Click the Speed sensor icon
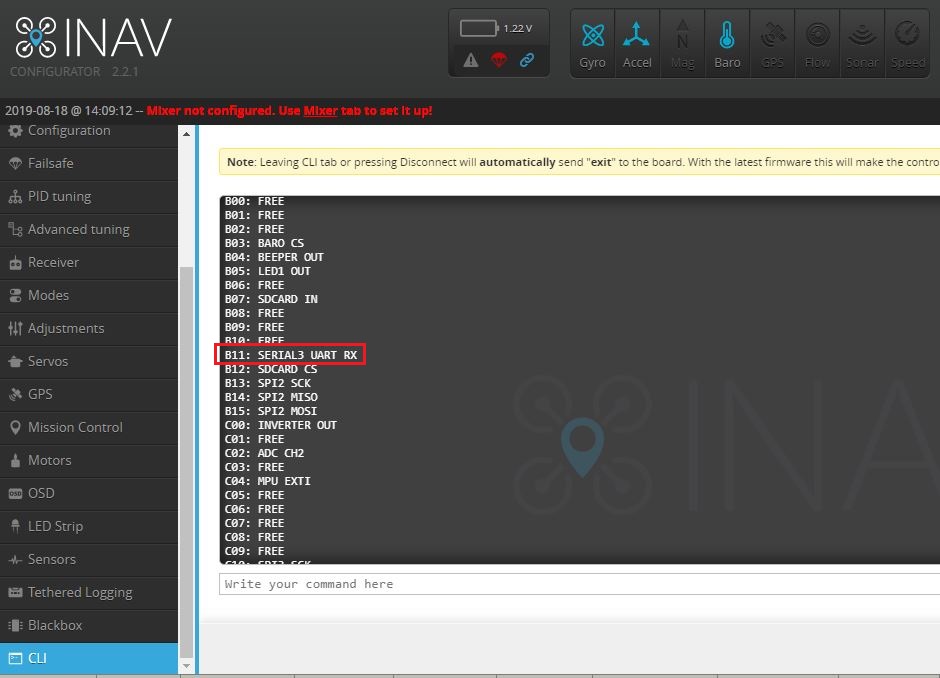This screenshot has width=940, height=678. (907, 42)
